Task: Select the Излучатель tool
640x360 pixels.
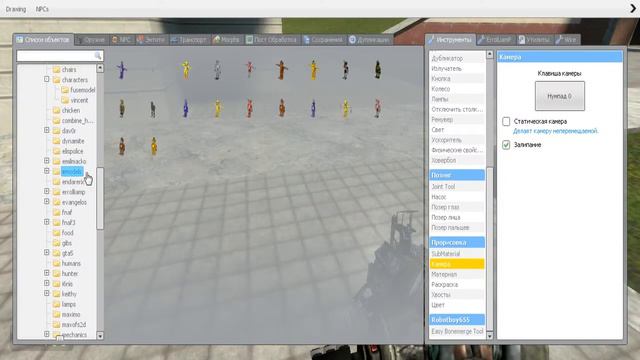Action: pyautogui.click(x=457, y=69)
